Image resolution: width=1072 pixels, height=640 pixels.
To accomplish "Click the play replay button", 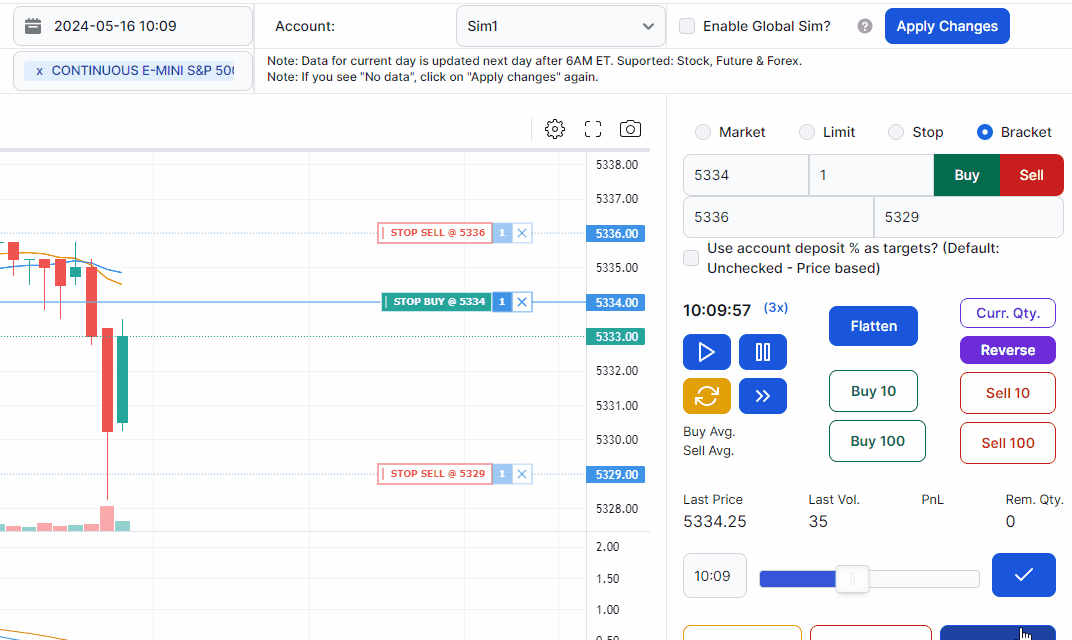I will click(x=707, y=352).
